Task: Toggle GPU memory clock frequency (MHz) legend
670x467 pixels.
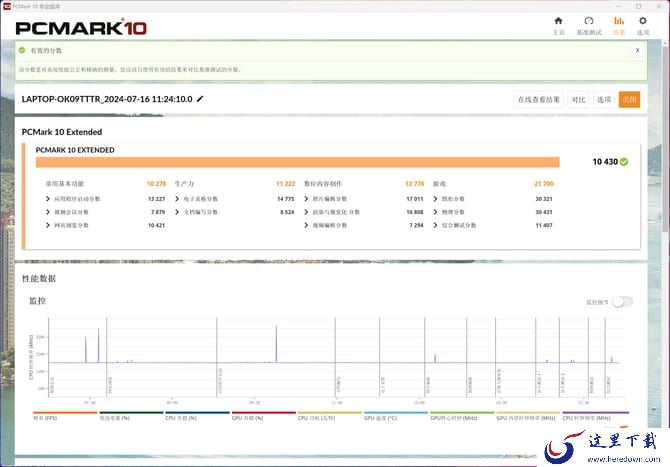Action: coord(526,418)
